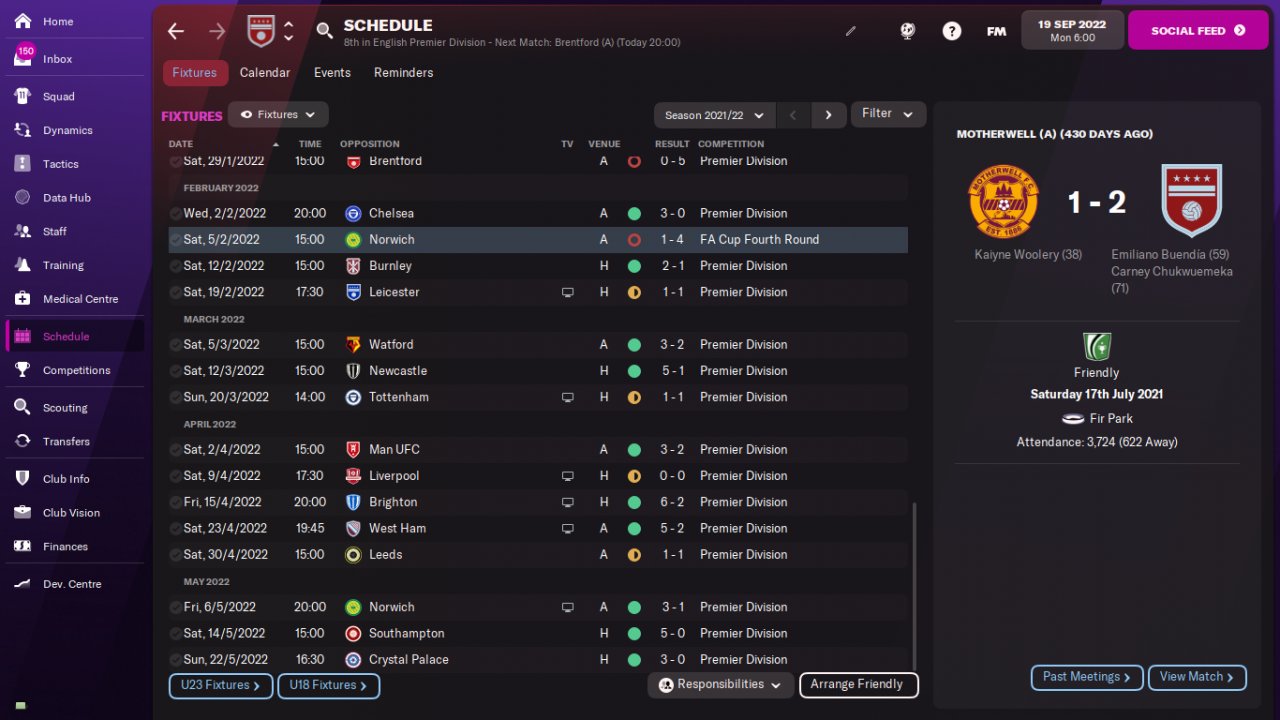Go back using the back arrow
The image size is (1280, 720).
[176, 31]
